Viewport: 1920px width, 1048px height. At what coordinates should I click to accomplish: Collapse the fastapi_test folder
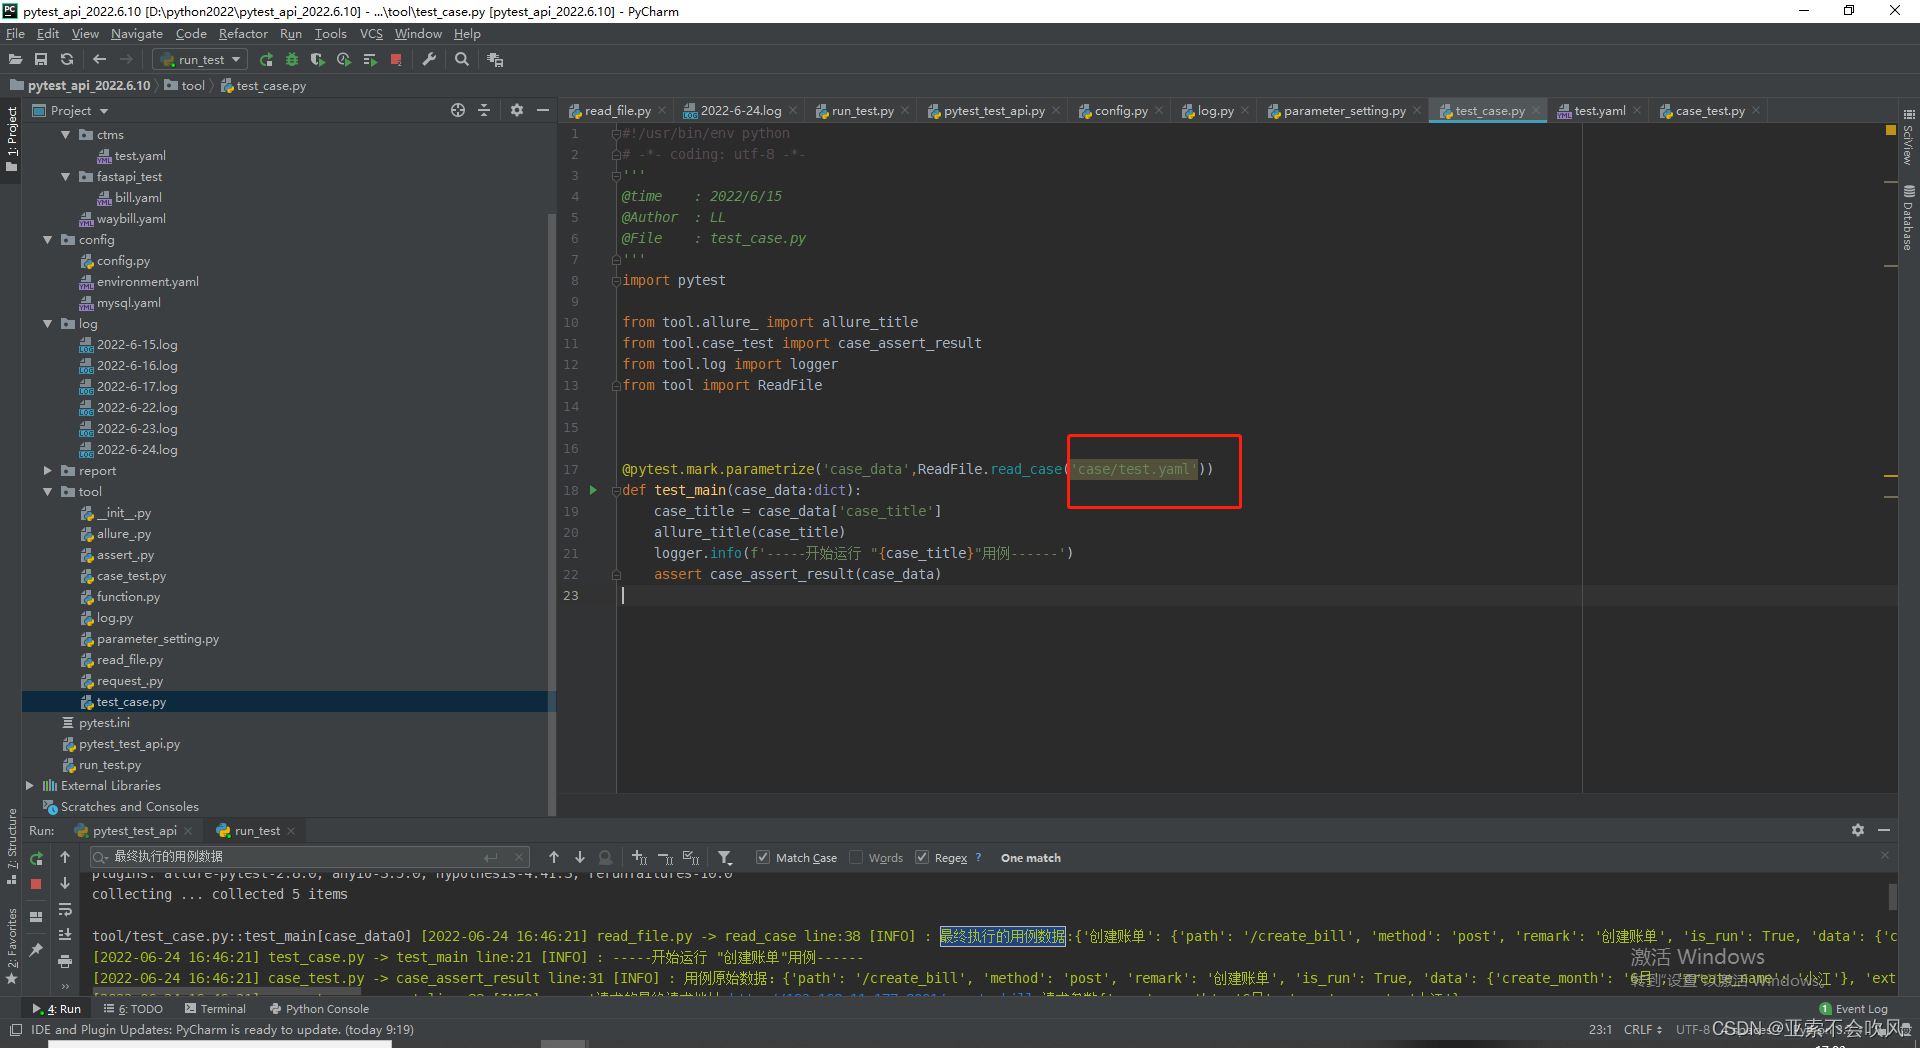(66, 177)
